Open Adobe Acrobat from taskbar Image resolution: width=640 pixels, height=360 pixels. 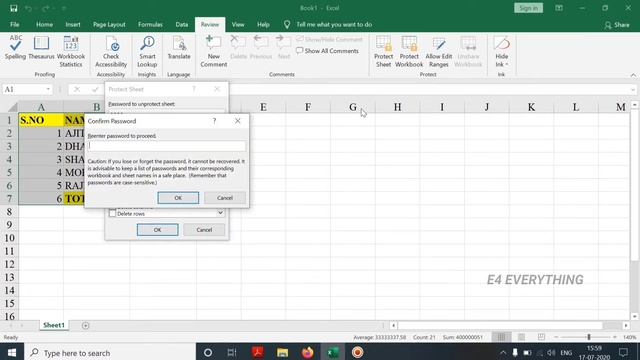click(x=258, y=353)
